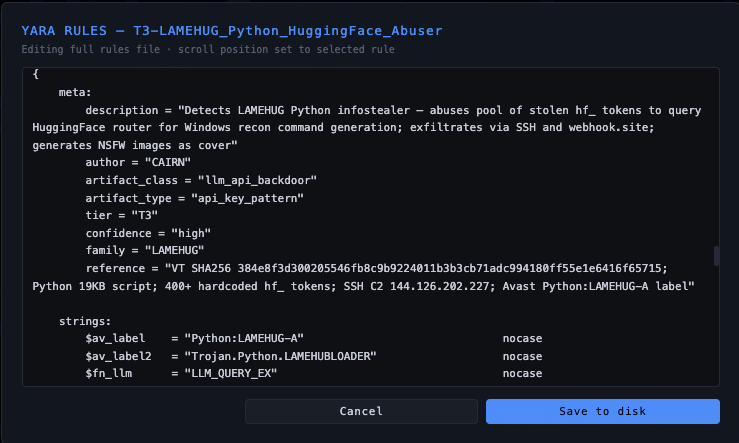This screenshot has height=443, width=739.
Task: Click the $av_label2 Trojan.Python.LAMEHUBLOADER line
Action: pyautogui.click(x=230, y=356)
